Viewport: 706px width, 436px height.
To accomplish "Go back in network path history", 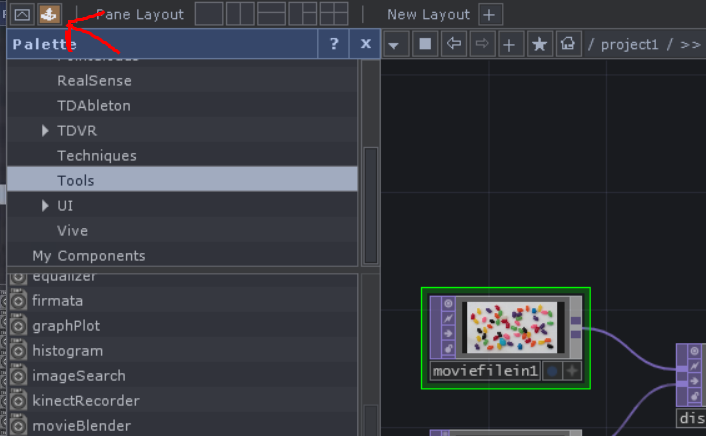I will 453,44.
